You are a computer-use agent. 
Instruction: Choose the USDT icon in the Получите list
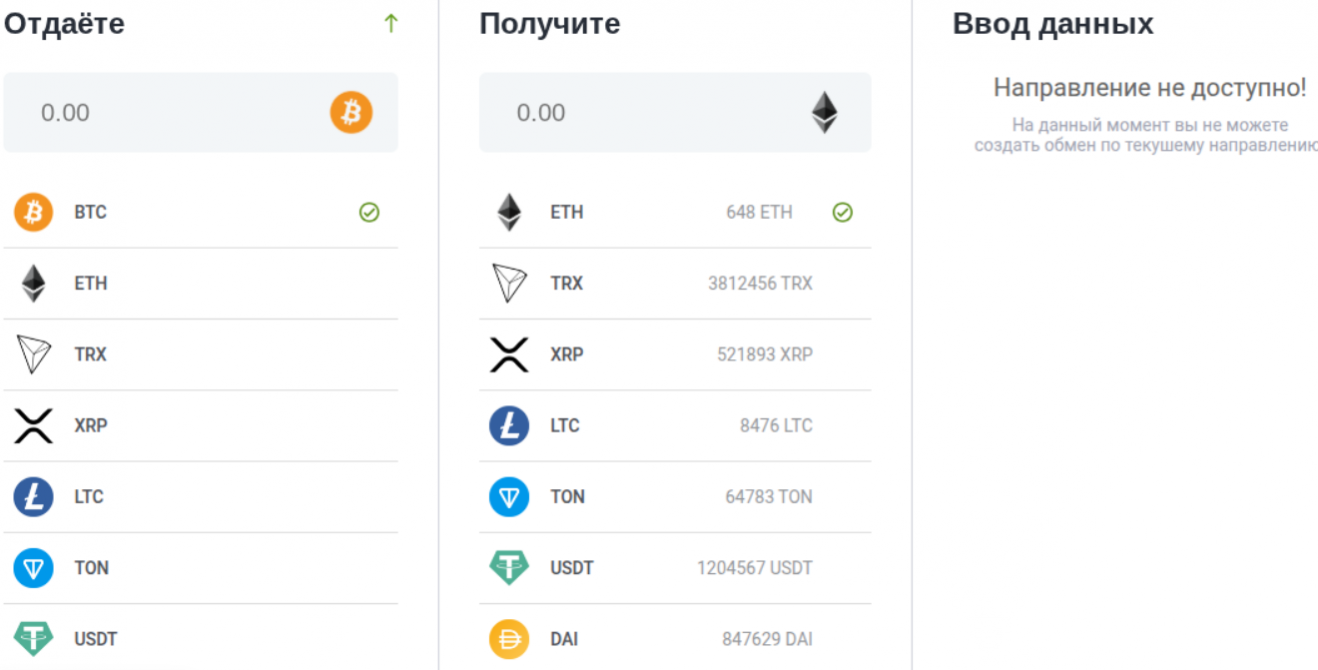pos(509,568)
